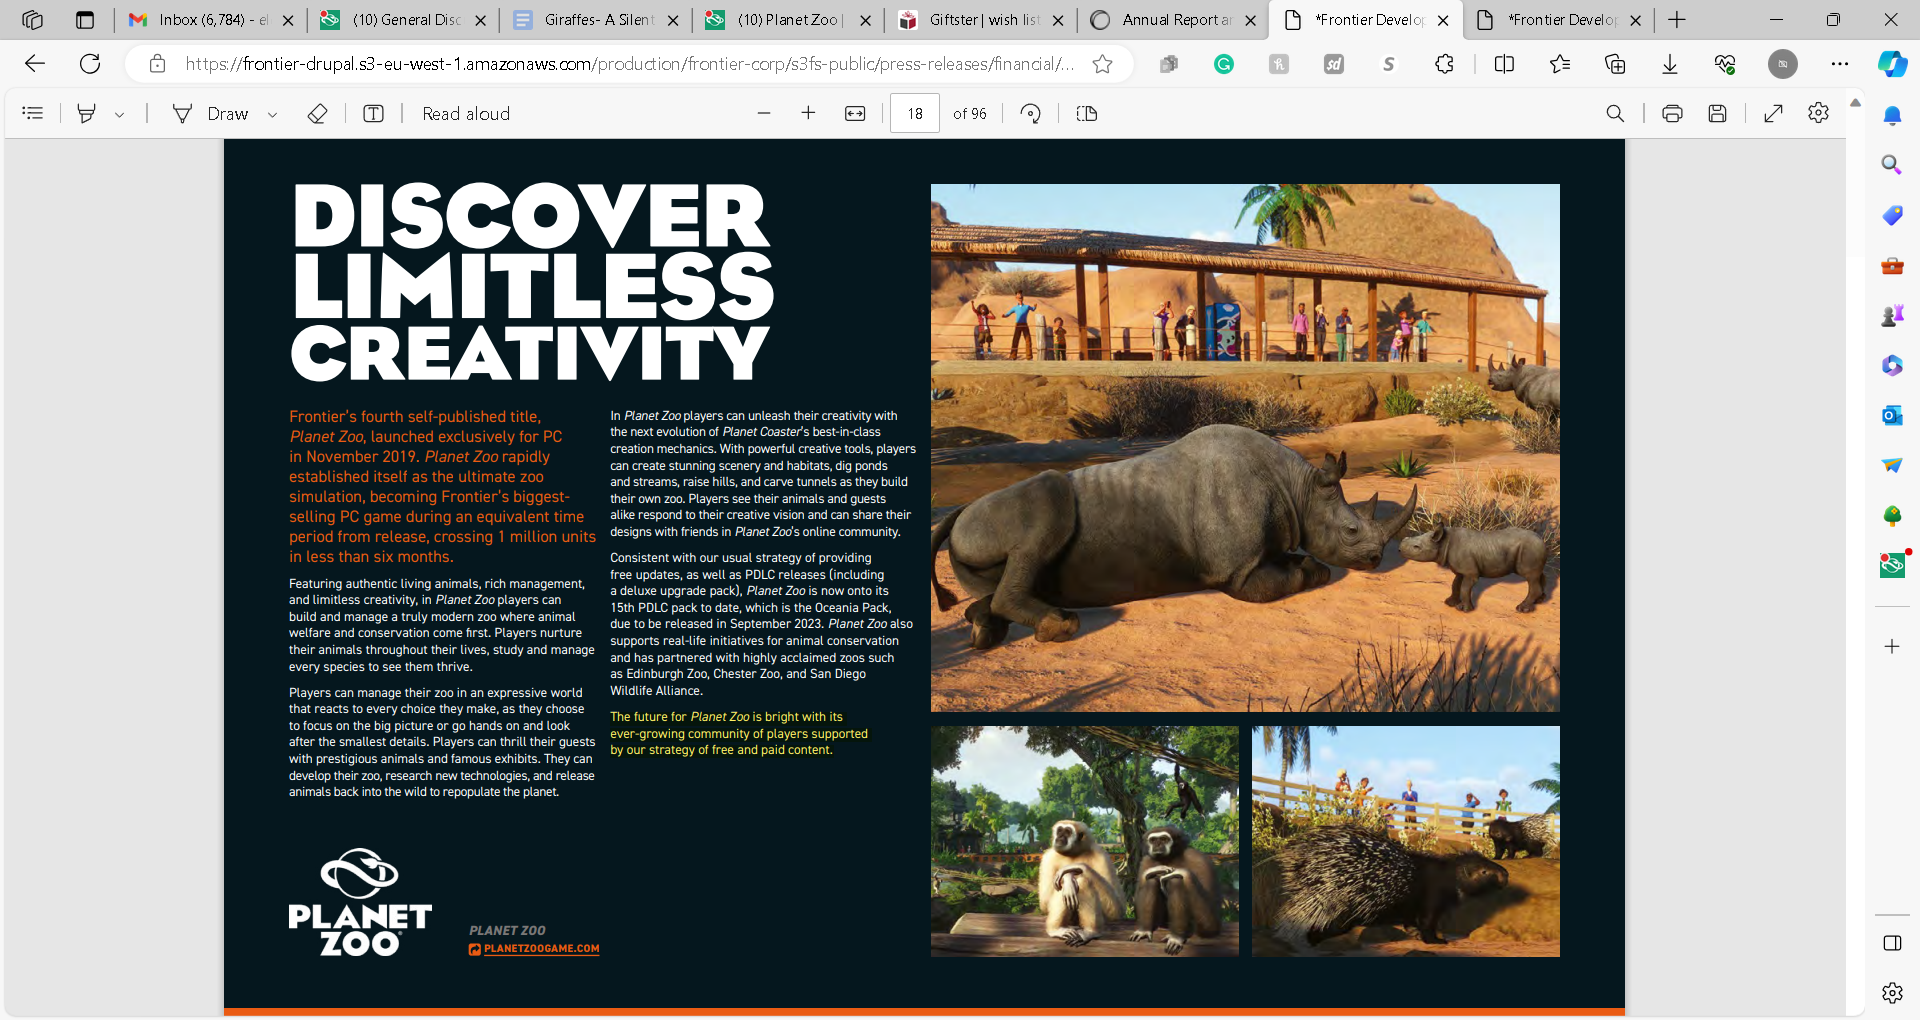
Task: Open the sidebar Tools briefcase icon
Action: coord(1892,266)
